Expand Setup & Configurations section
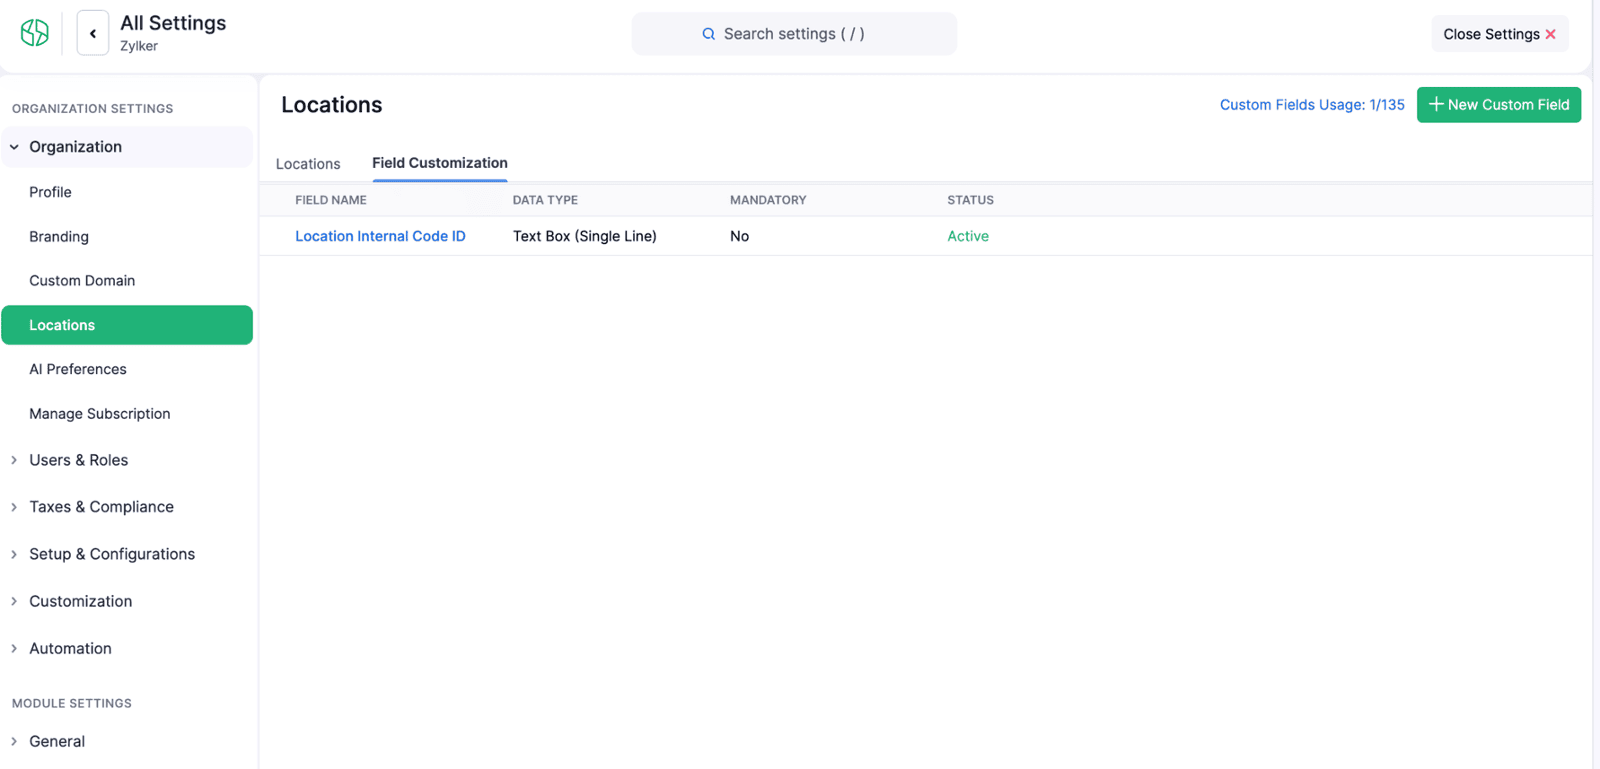 click(x=14, y=554)
